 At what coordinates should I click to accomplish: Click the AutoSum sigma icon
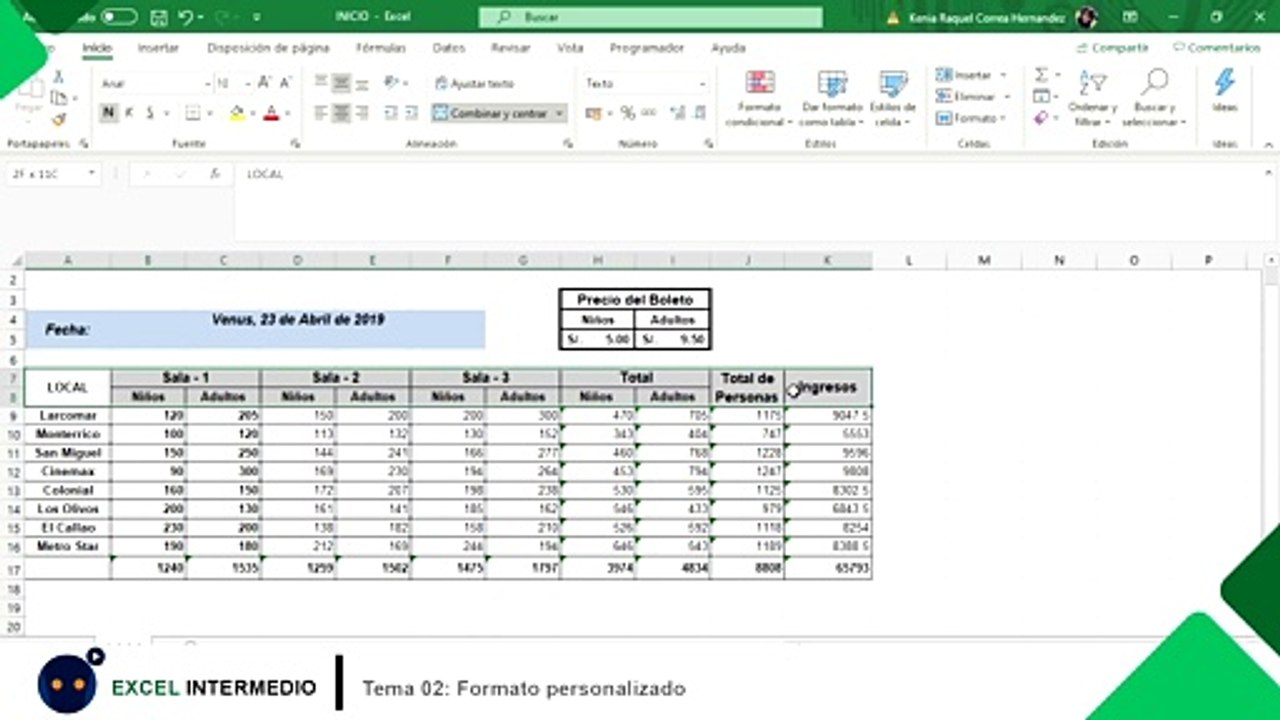click(1041, 75)
